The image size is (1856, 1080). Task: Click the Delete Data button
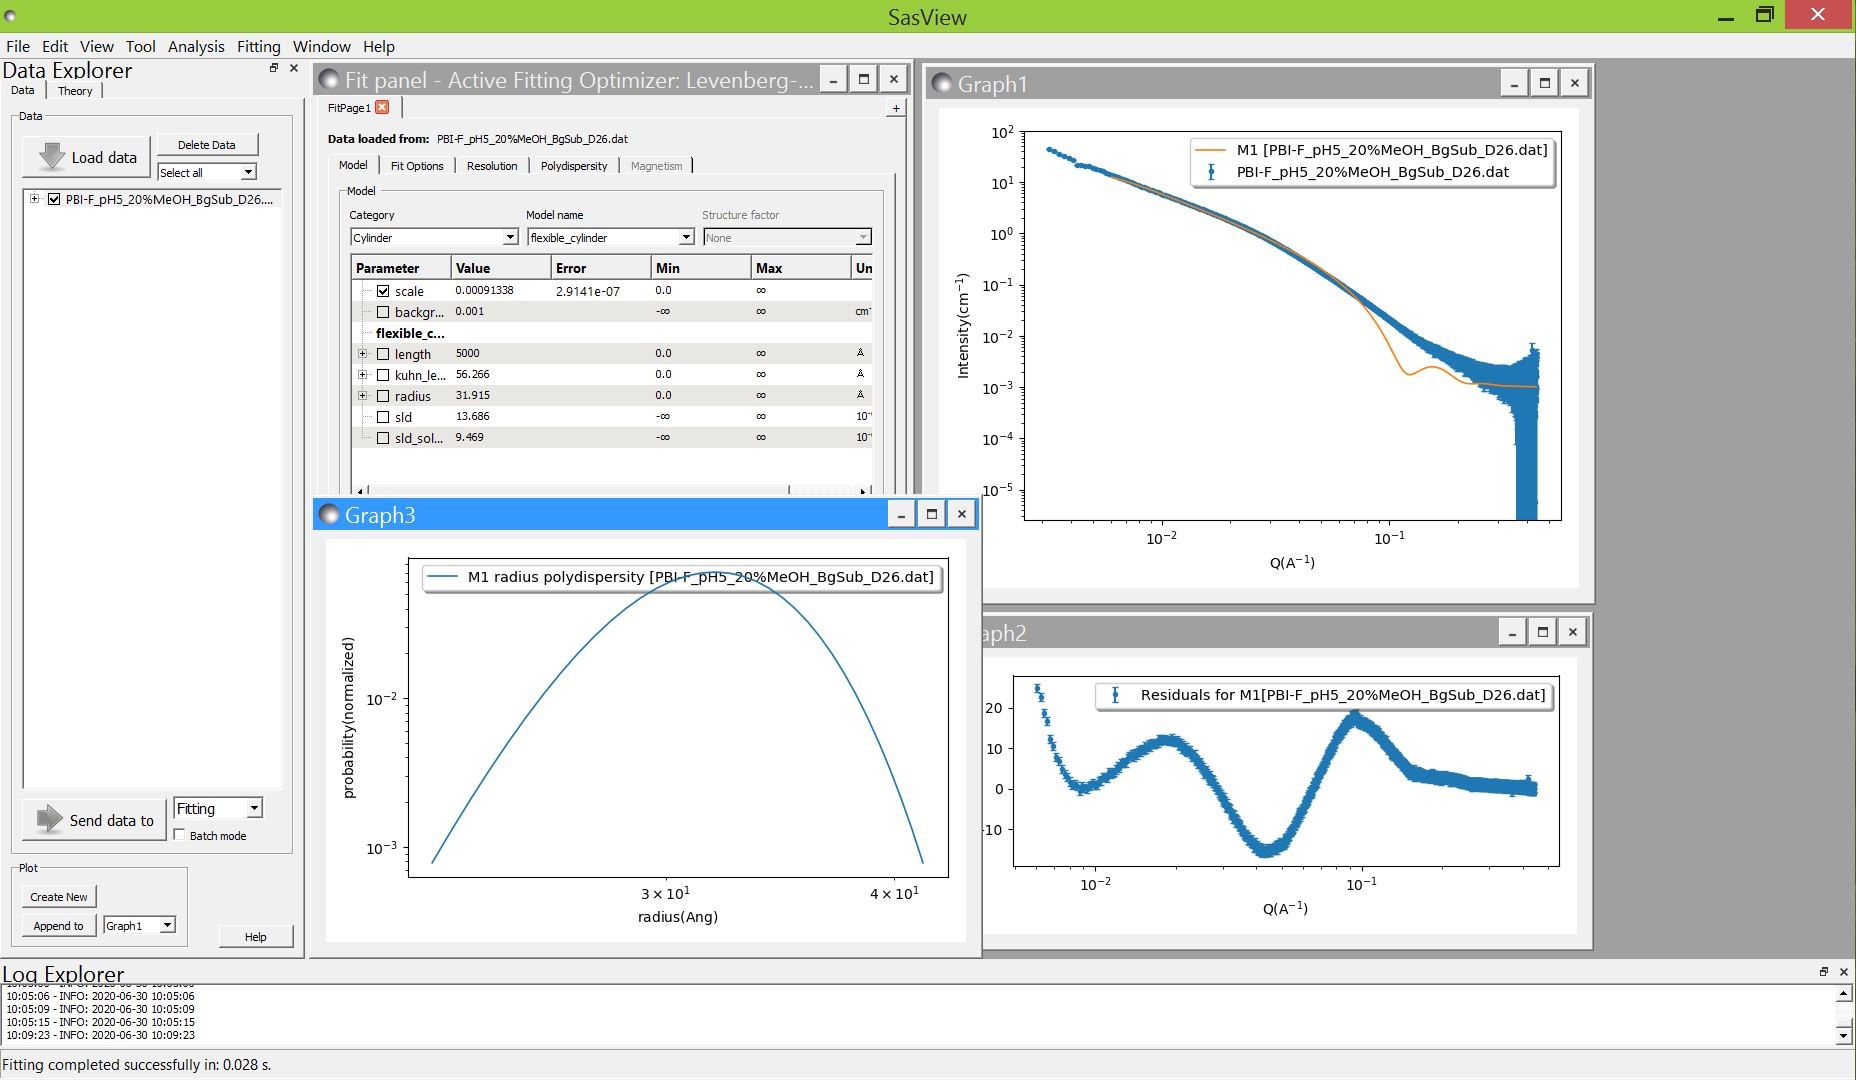point(207,145)
